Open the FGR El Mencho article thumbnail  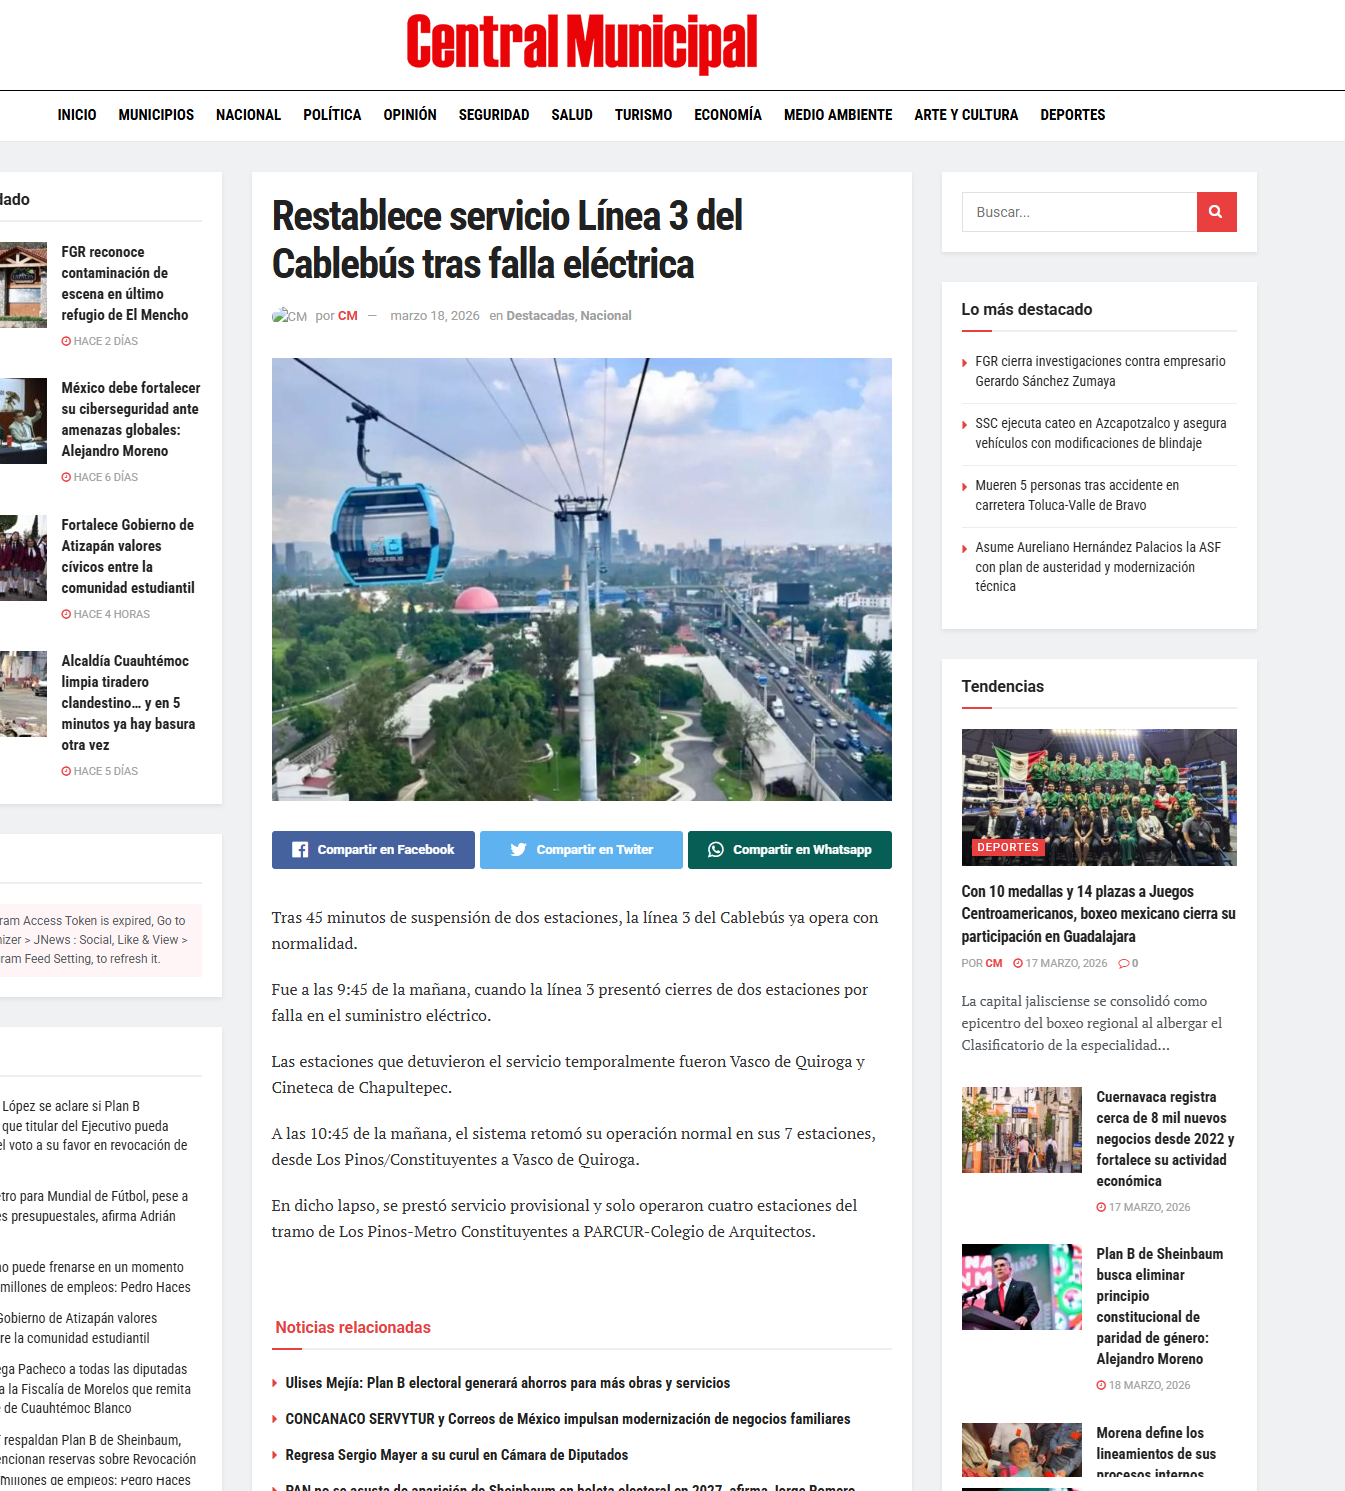click(23, 285)
